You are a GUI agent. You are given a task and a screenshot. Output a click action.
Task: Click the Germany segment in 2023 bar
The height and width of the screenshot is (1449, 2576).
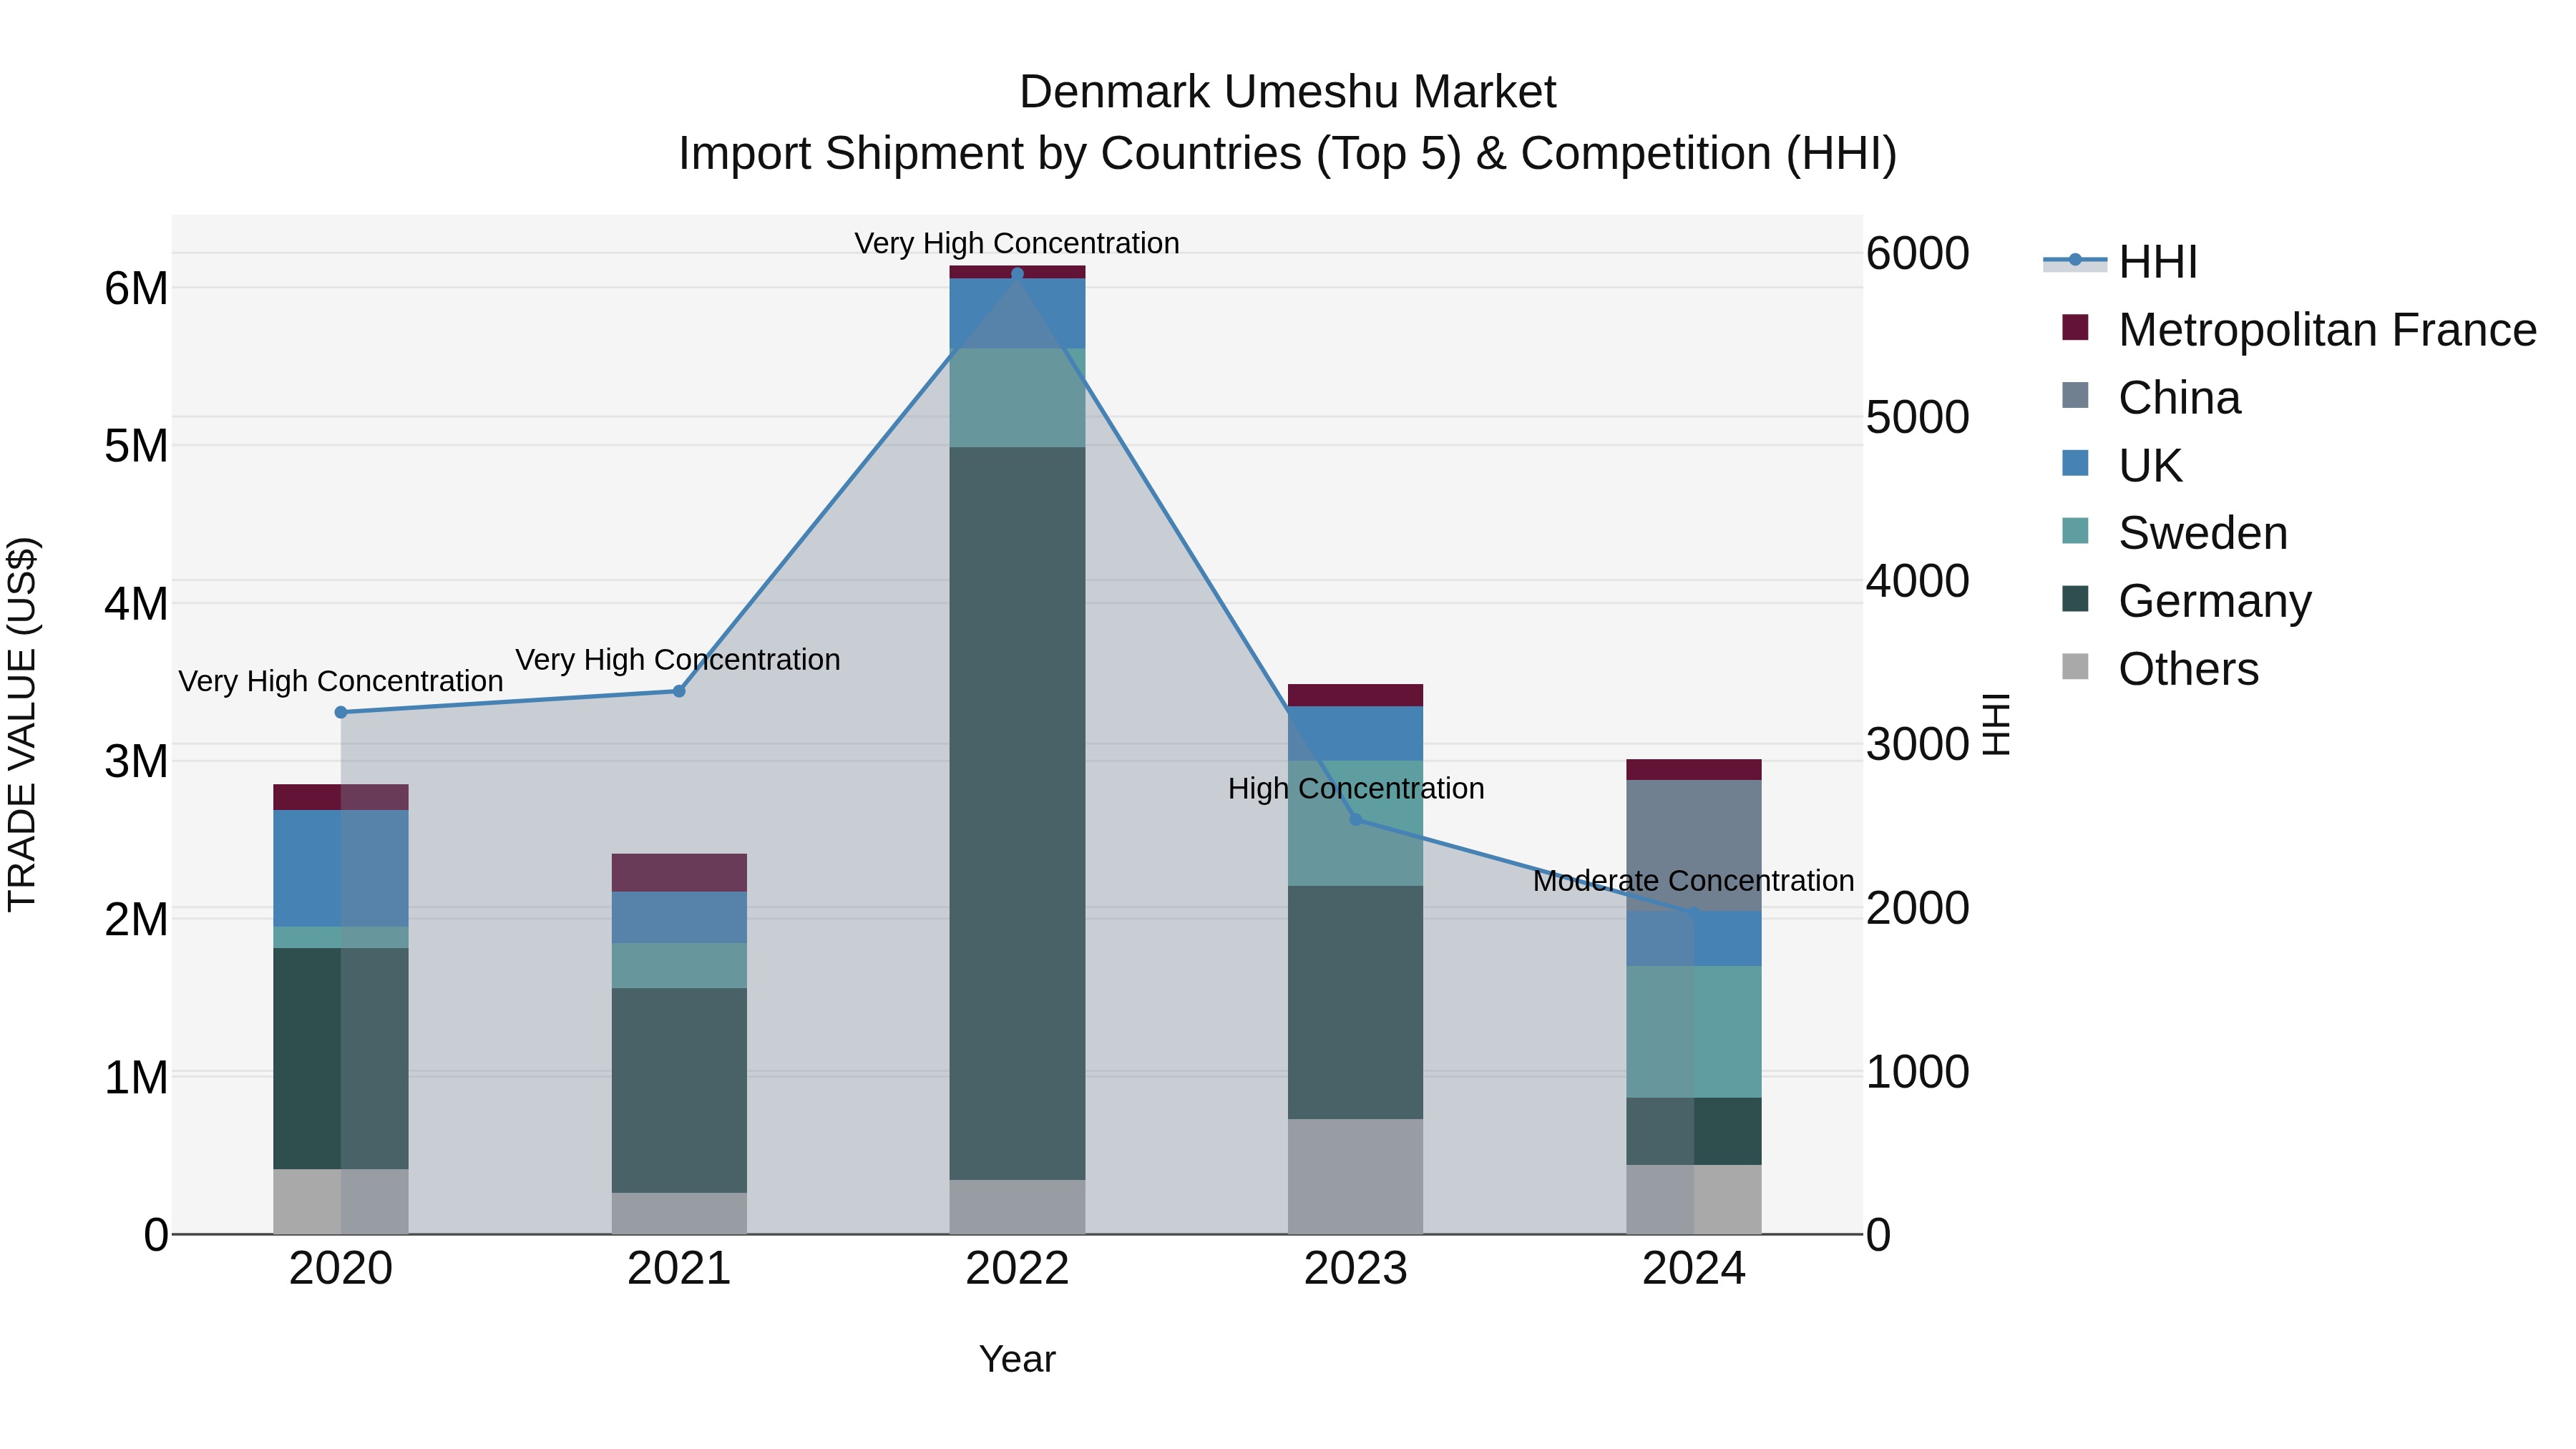(1356, 1002)
